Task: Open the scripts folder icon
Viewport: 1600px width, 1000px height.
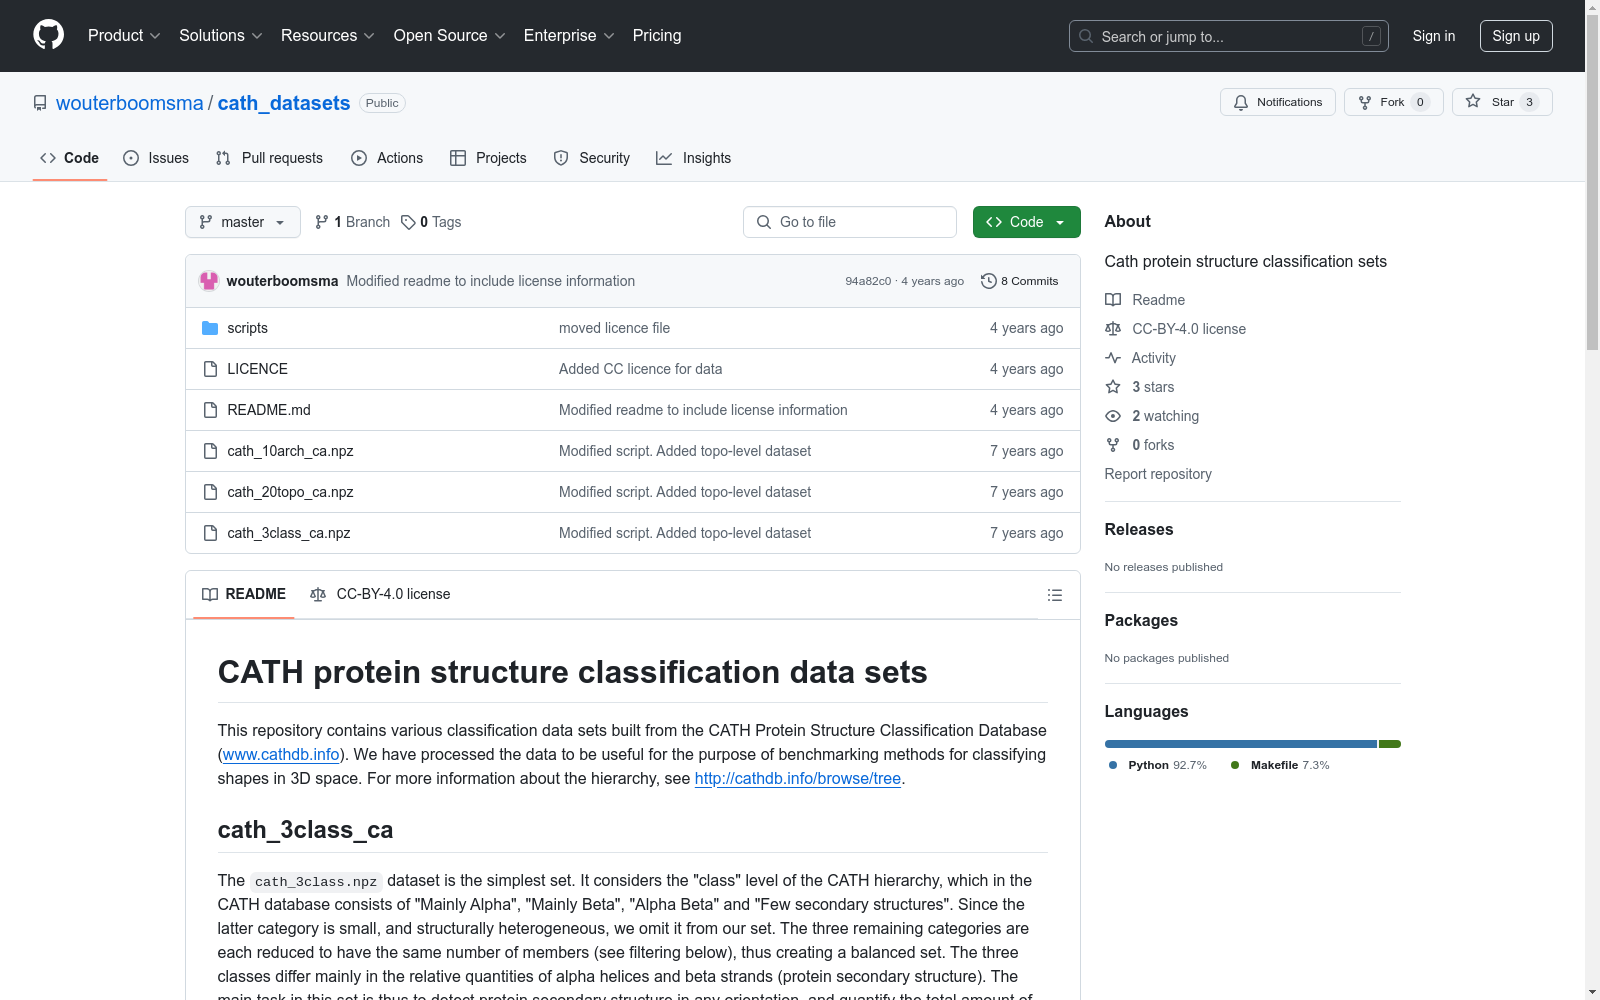Action: point(210,328)
